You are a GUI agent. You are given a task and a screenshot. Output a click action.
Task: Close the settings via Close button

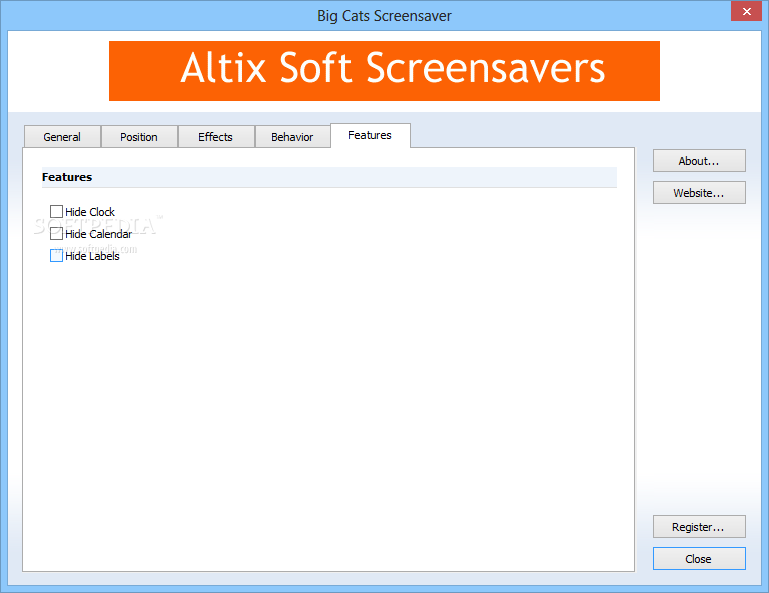pos(699,559)
